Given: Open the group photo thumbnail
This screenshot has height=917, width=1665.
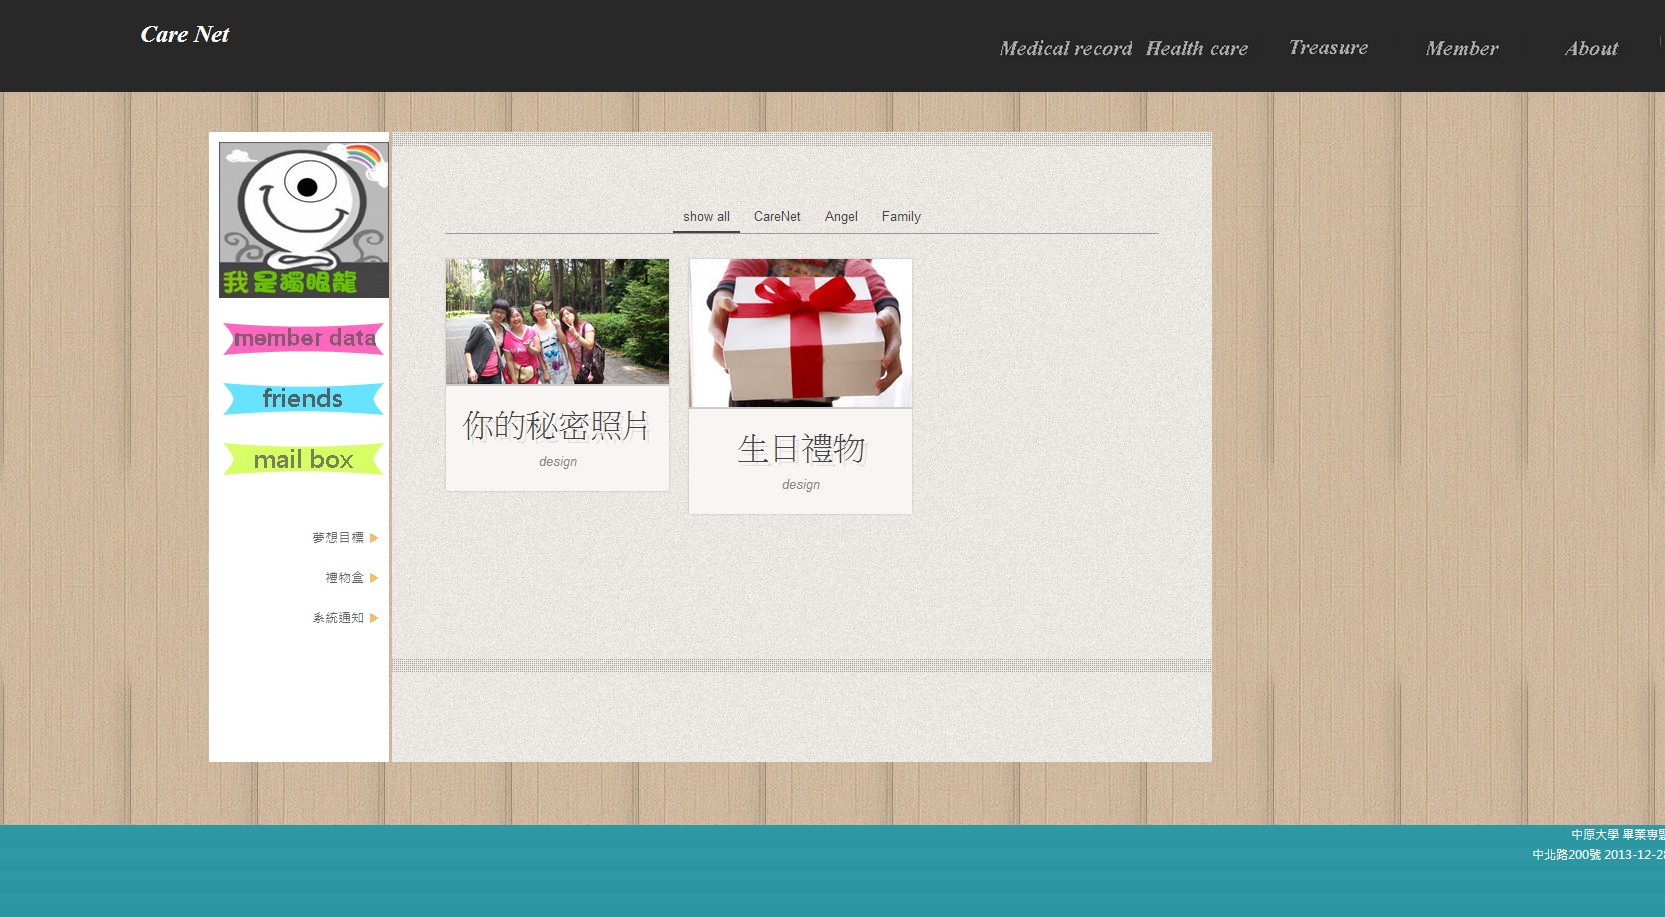Looking at the screenshot, I should coord(557,321).
